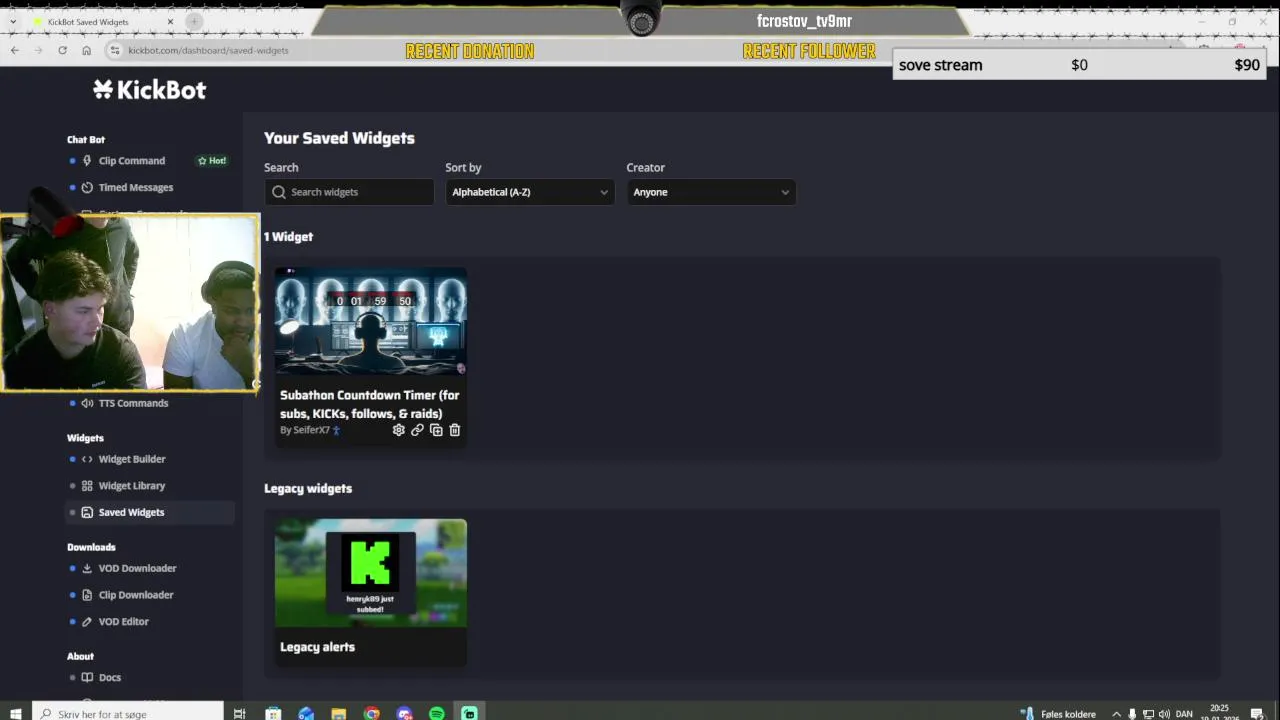This screenshot has width=1280, height=720.
Task: Click the VOD Editor pencil icon
Action: coord(87,622)
